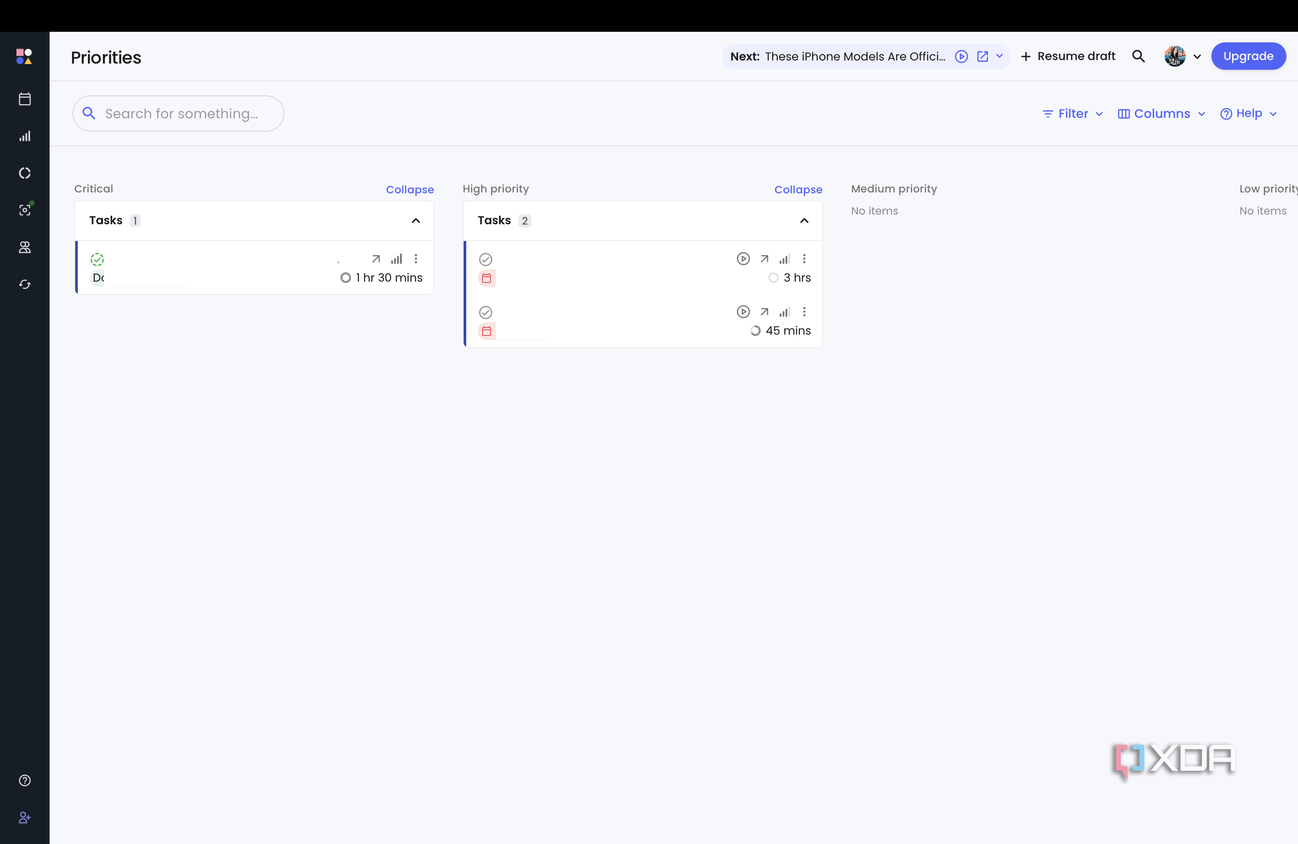The width and height of the screenshot is (1298, 844).
Task: Set priority bars on the 45 mins task
Action: pyautogui.click(x=784, y=312)
